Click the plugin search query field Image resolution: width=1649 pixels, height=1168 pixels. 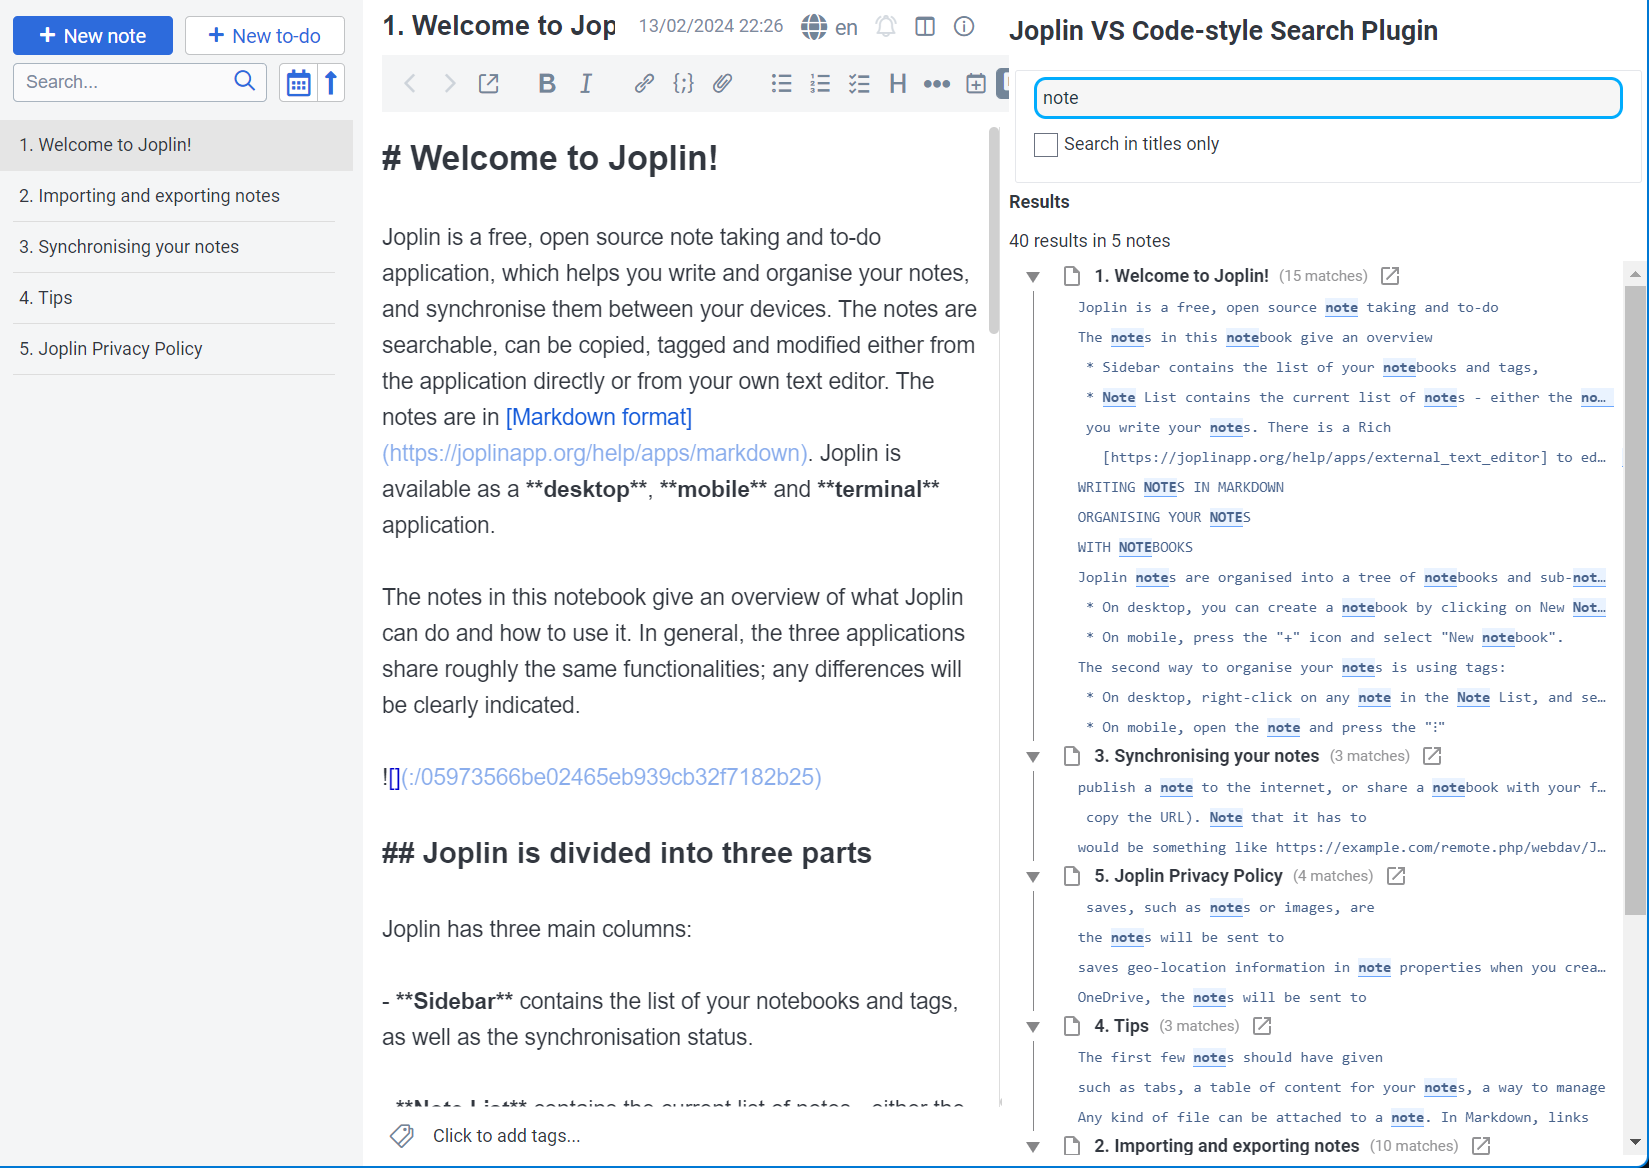click(x=1328, y=98)
